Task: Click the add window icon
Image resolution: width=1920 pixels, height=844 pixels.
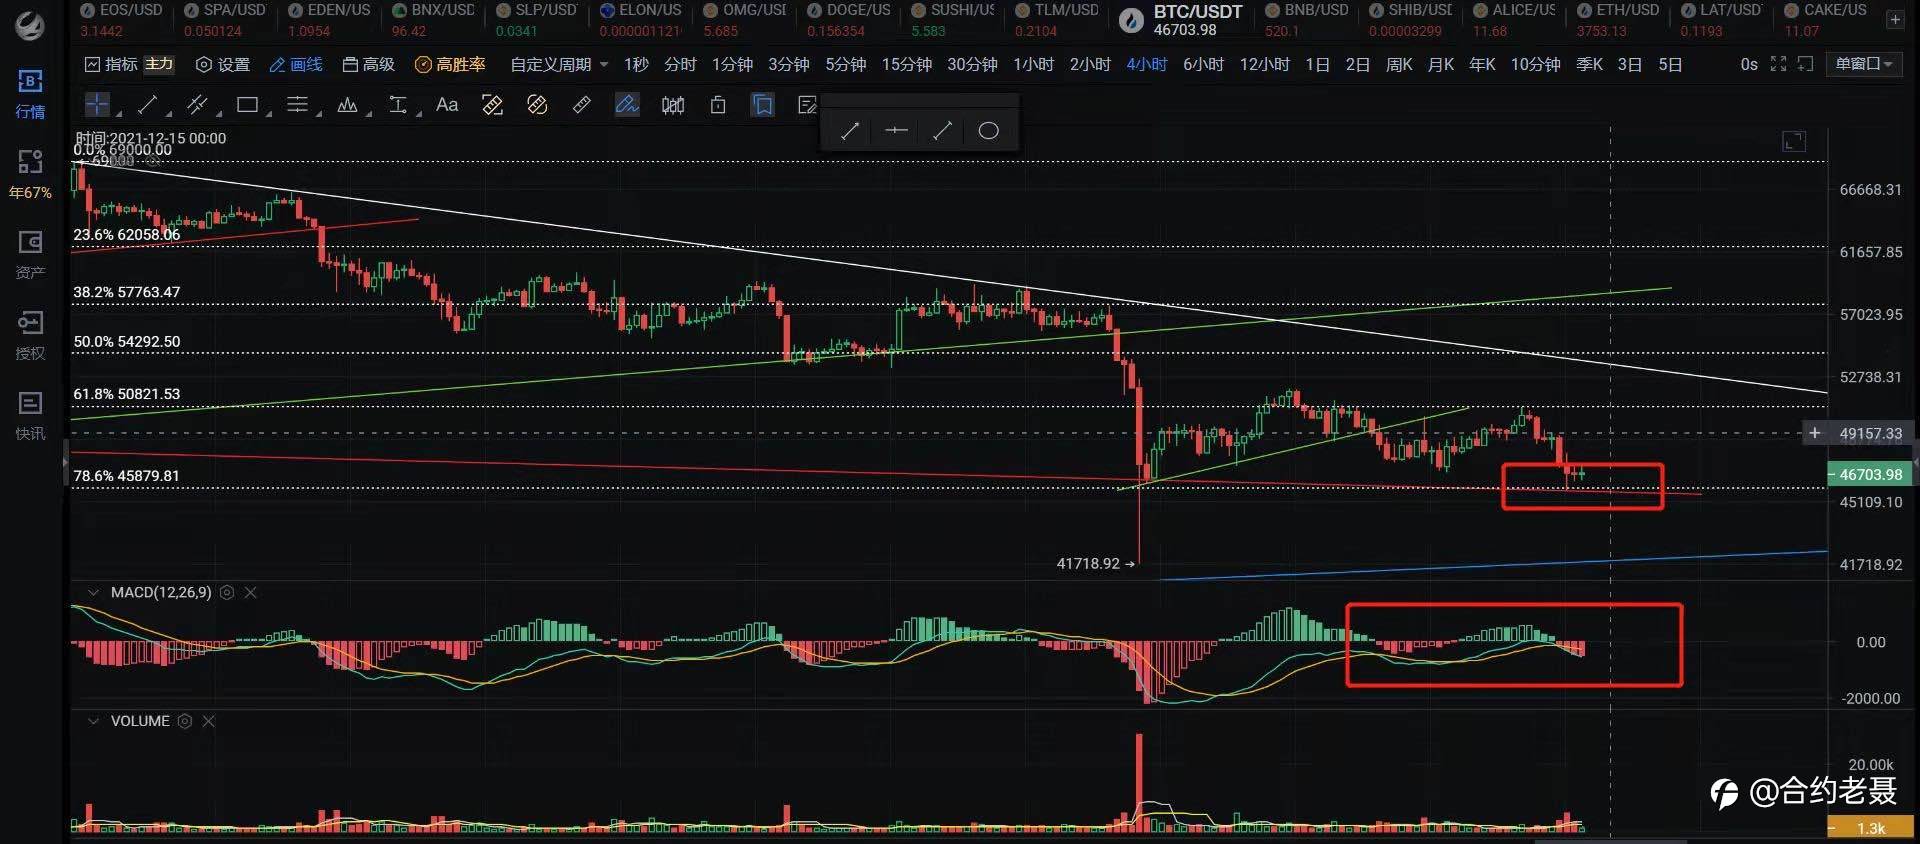Action: pyautogui.click(x=1805, y=64)
